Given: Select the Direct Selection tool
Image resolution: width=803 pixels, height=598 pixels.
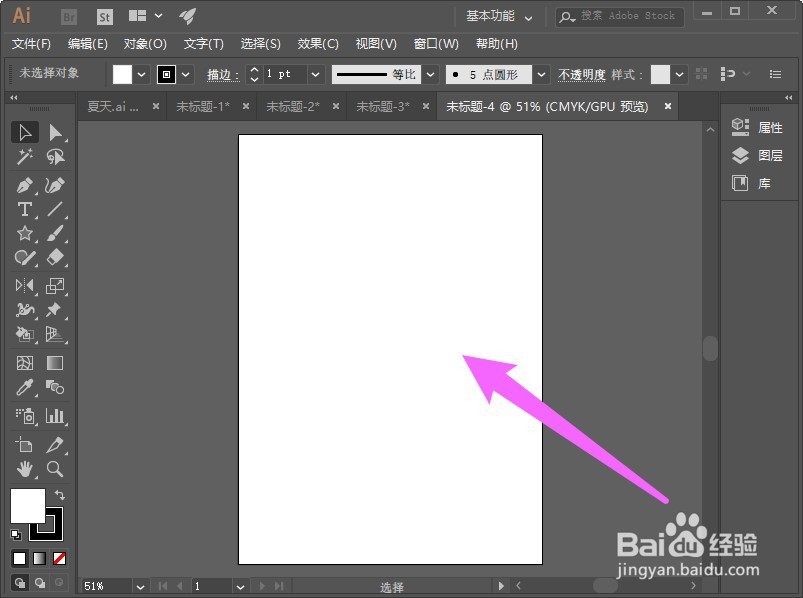Looking at the screenshot, I should point(55,132).
